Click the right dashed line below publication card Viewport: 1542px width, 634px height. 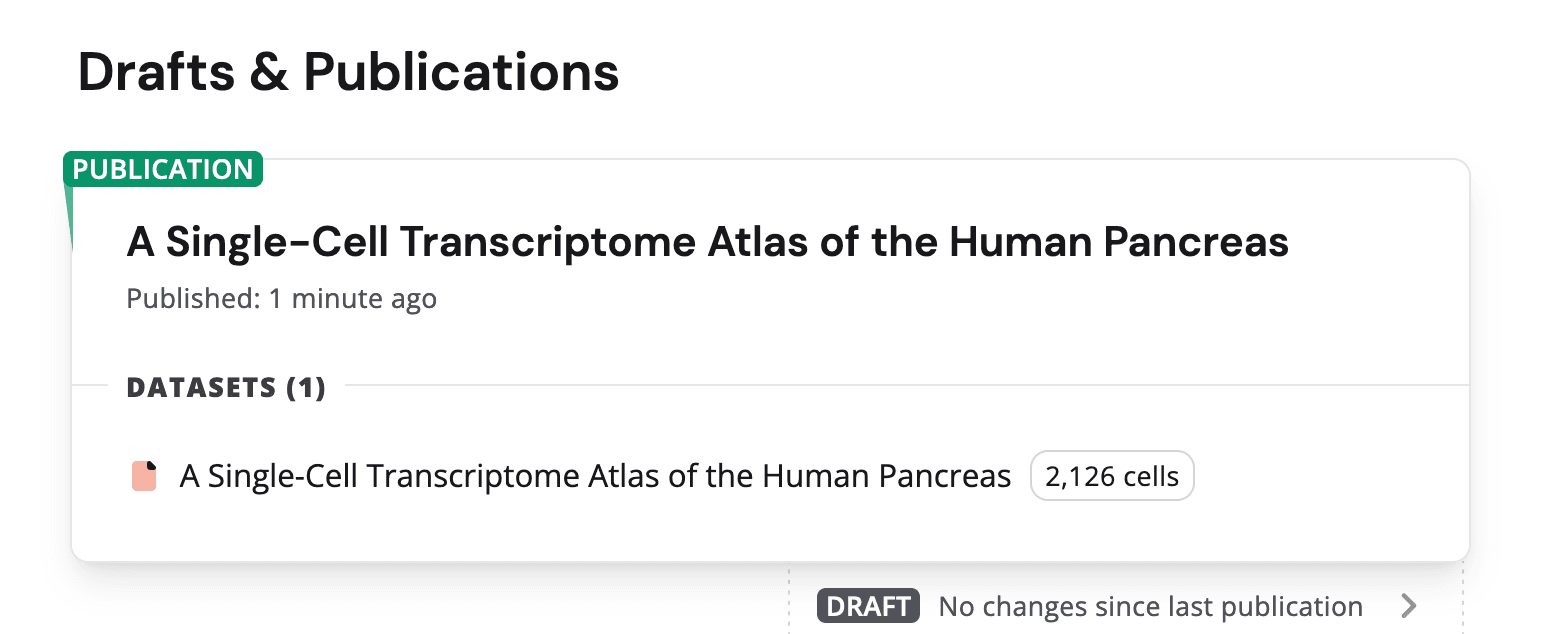[1463, 600]
